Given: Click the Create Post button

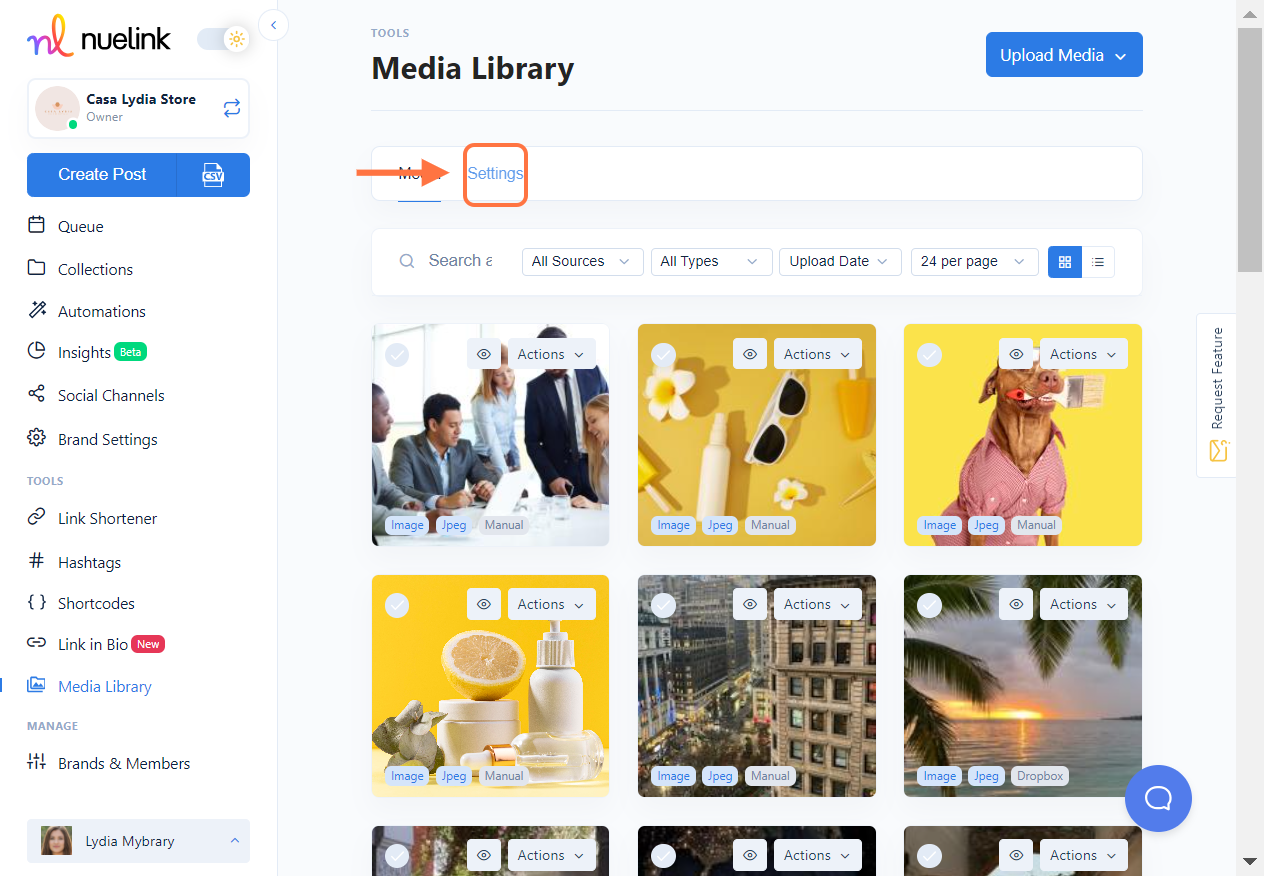Looking at the screenshot, I should (102, 174).
